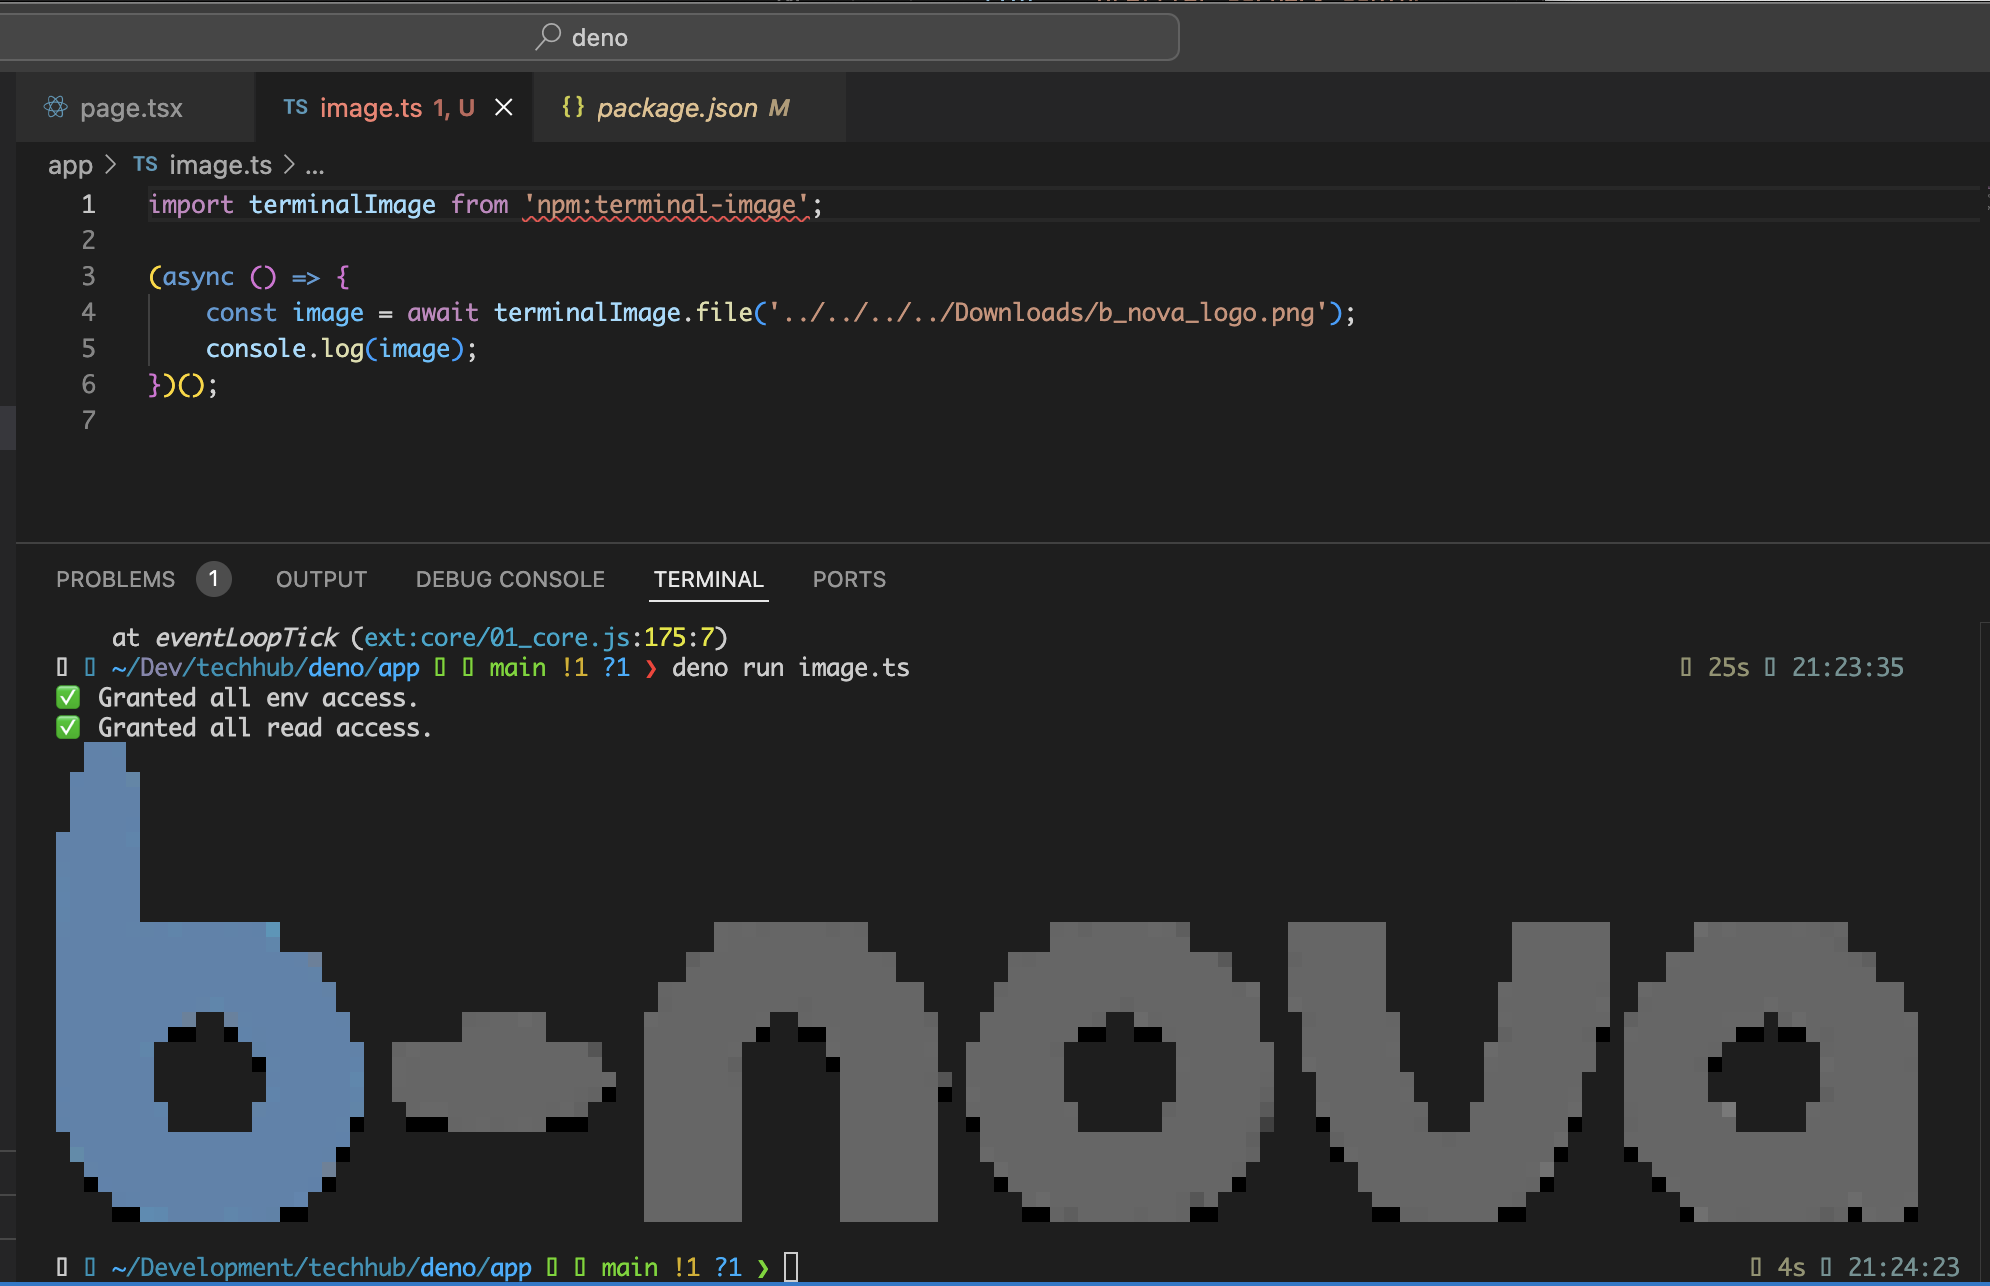Click the ~/Development/techhub/deno/app prompt path
This screenshot has height=1286, width=1990.
tap(321, 1267)
